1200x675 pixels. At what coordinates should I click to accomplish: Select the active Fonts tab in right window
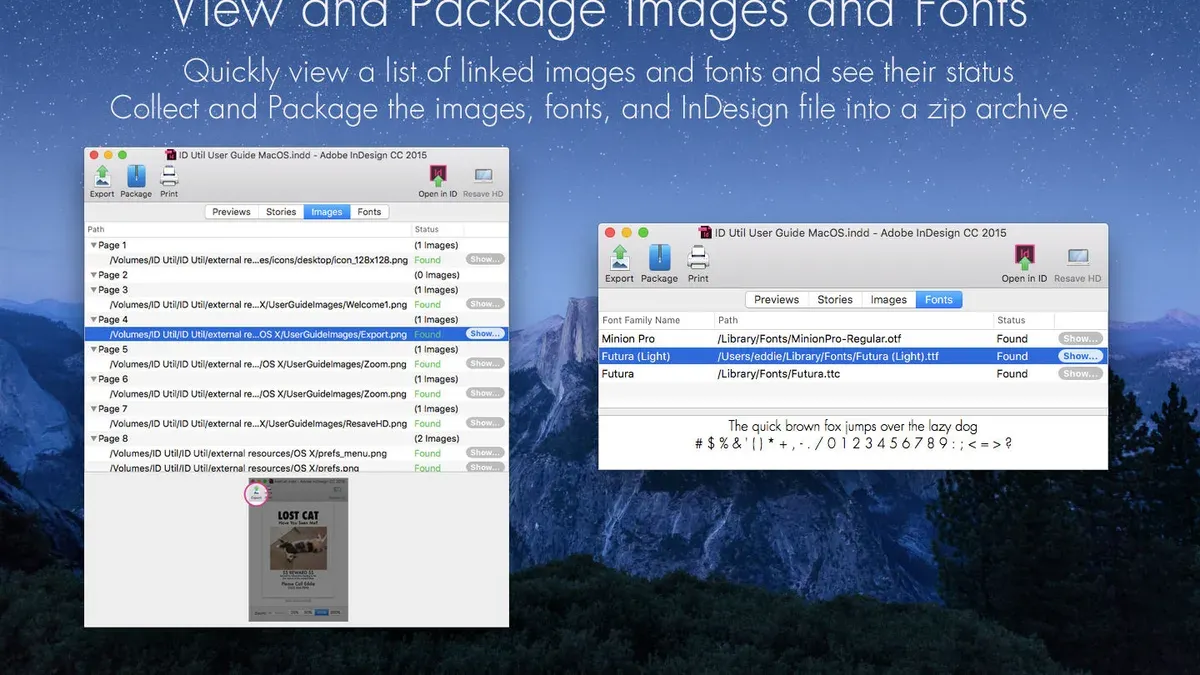[939, 299]
